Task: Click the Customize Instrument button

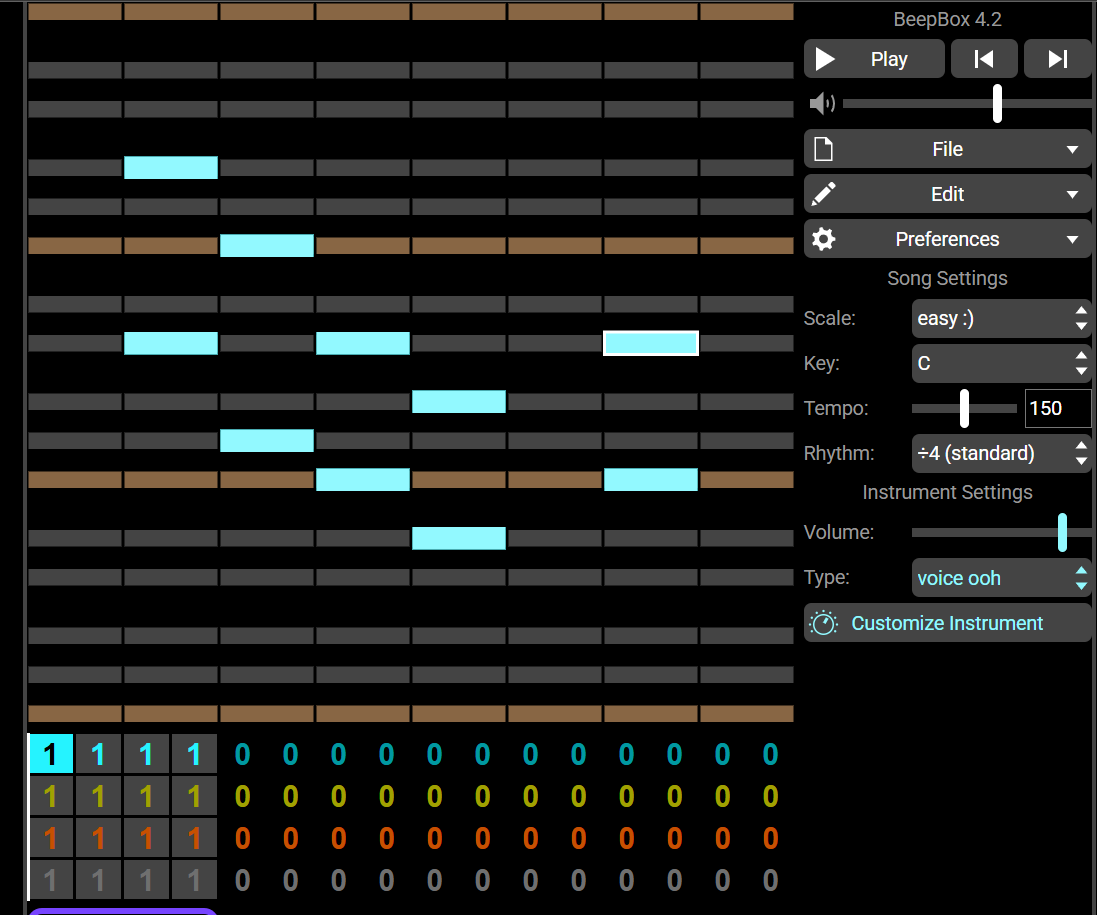Action: (947, 623)
